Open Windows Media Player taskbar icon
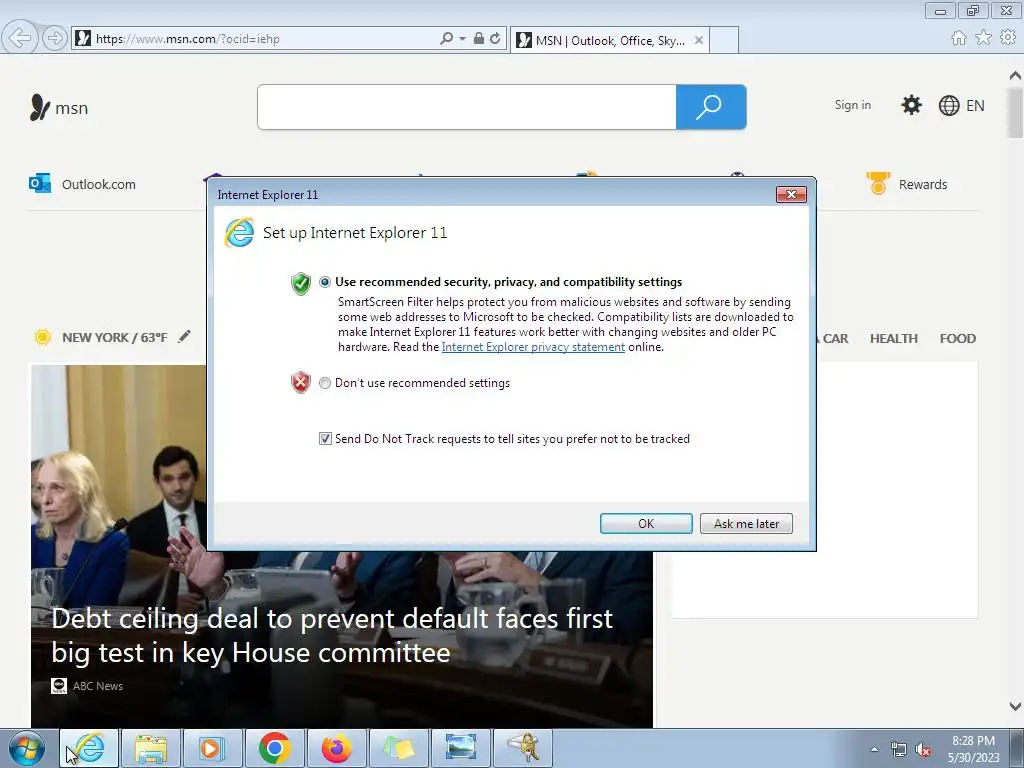1024x768 pixels. tap(212, 748)
